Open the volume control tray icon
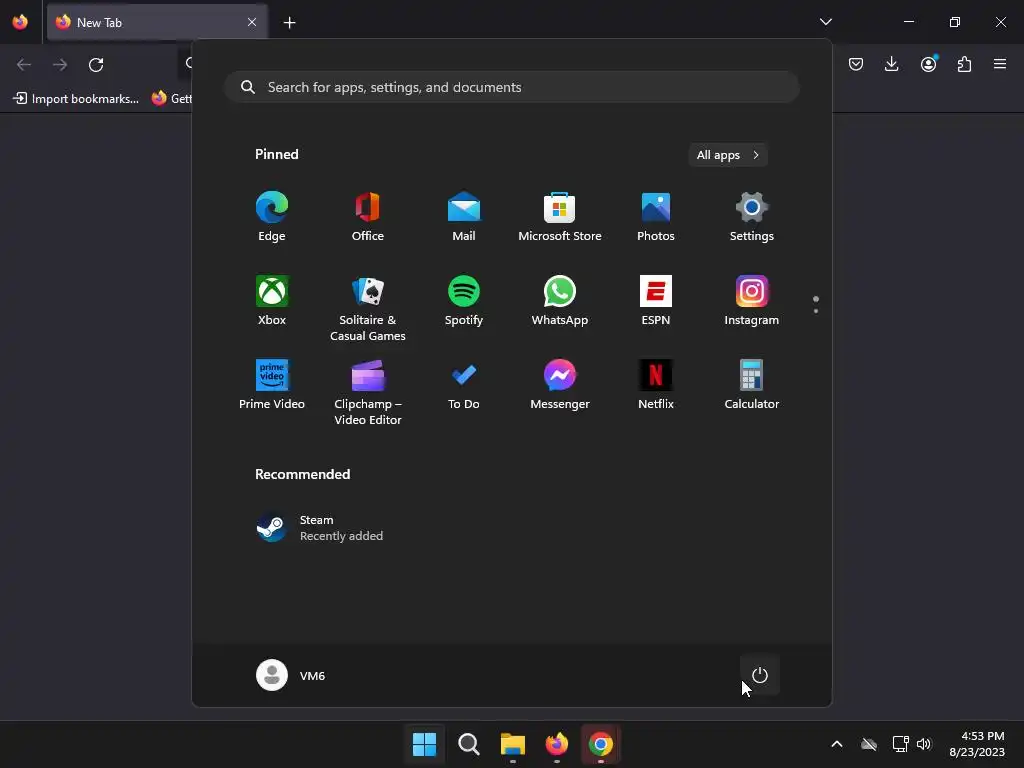The height and width of the screenshot is (768, 1024). coord(923,744)
